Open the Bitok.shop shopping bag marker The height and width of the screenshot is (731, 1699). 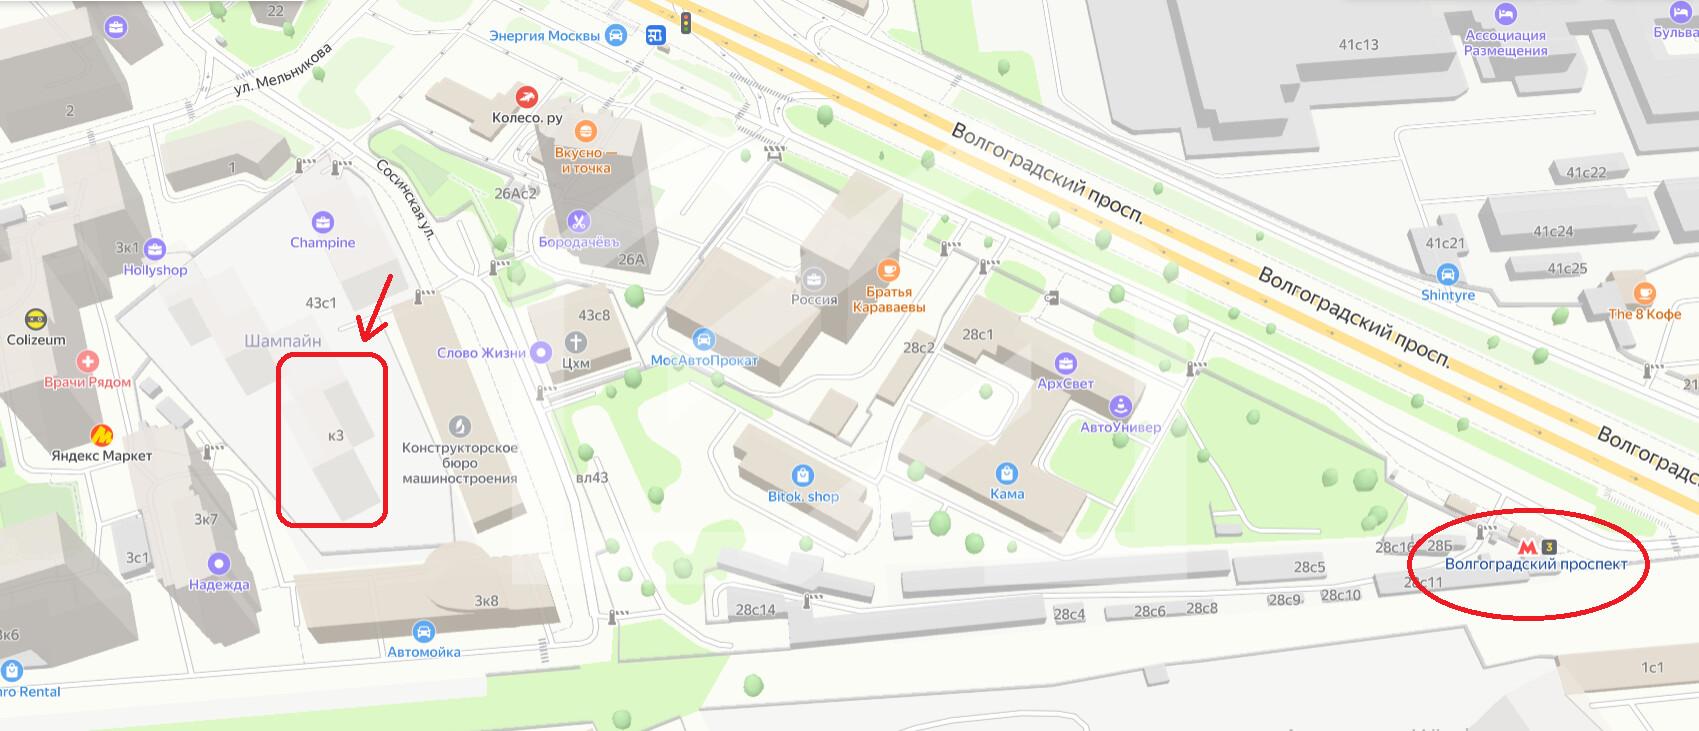802,475
